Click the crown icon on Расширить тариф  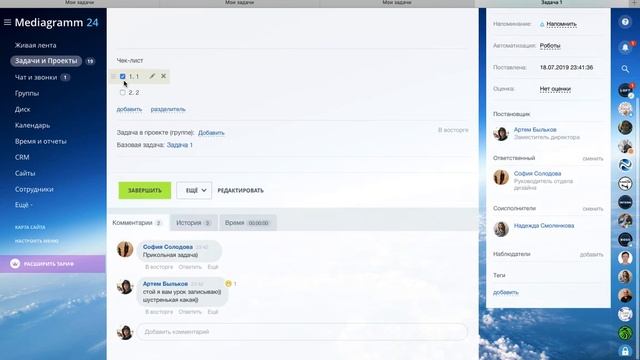tap(15, 264)
